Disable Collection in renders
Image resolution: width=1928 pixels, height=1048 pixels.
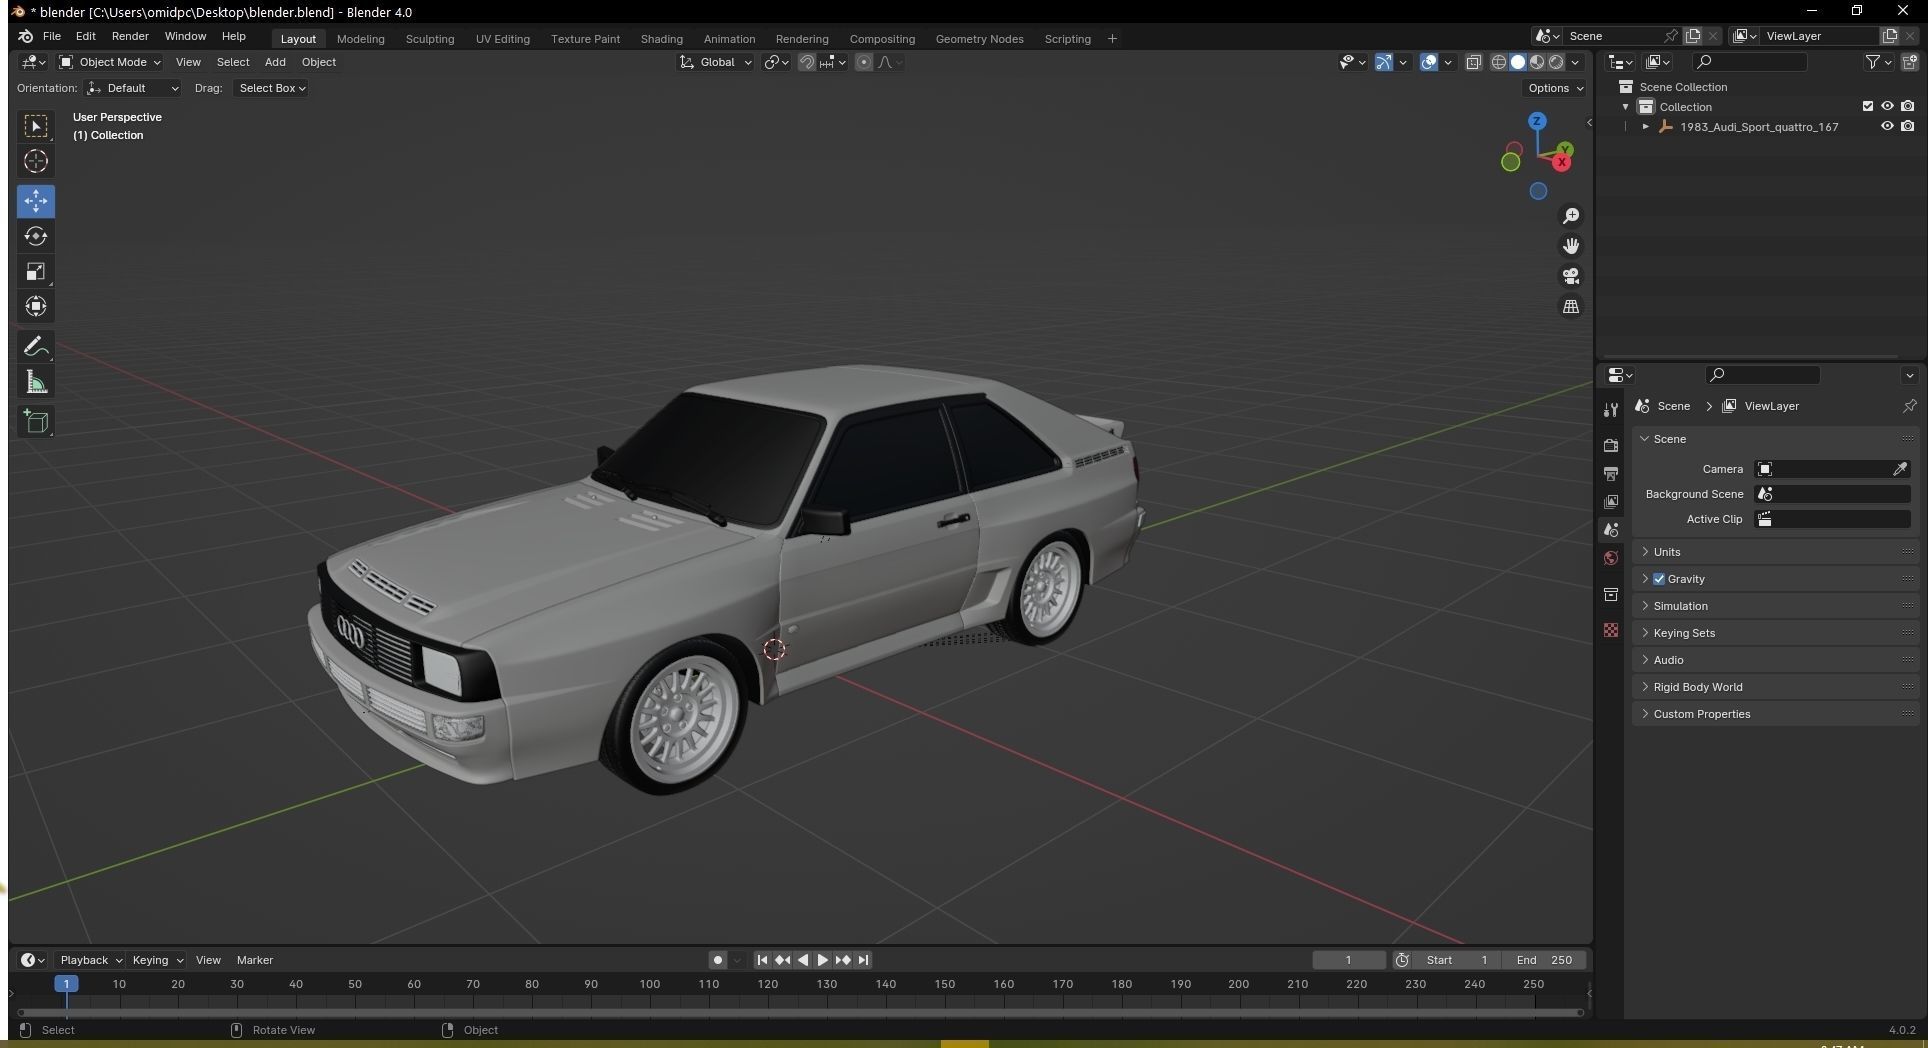(x=1908, y=106)
